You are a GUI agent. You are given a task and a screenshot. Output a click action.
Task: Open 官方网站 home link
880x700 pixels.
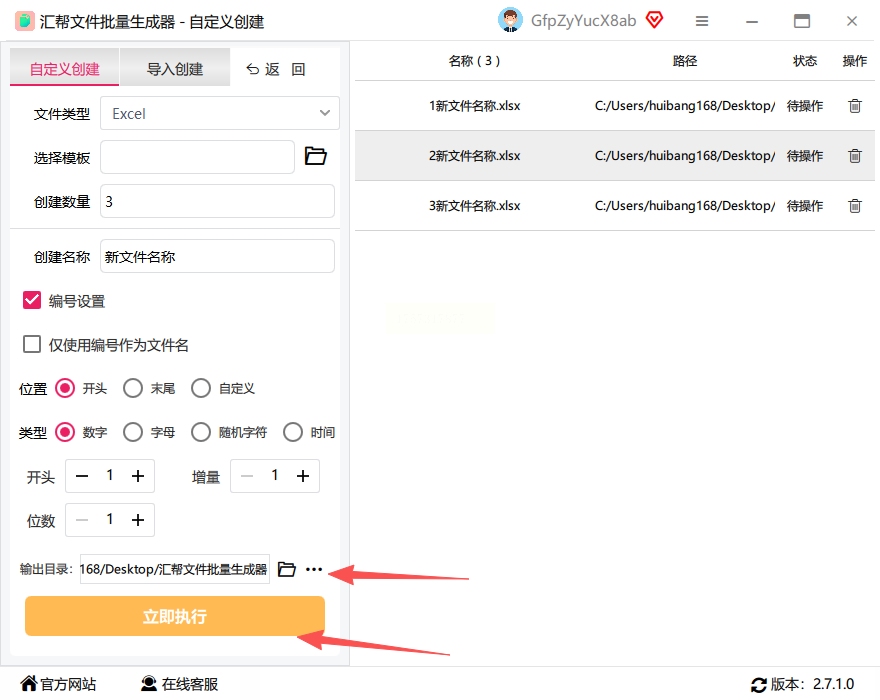tap(58, 684)
